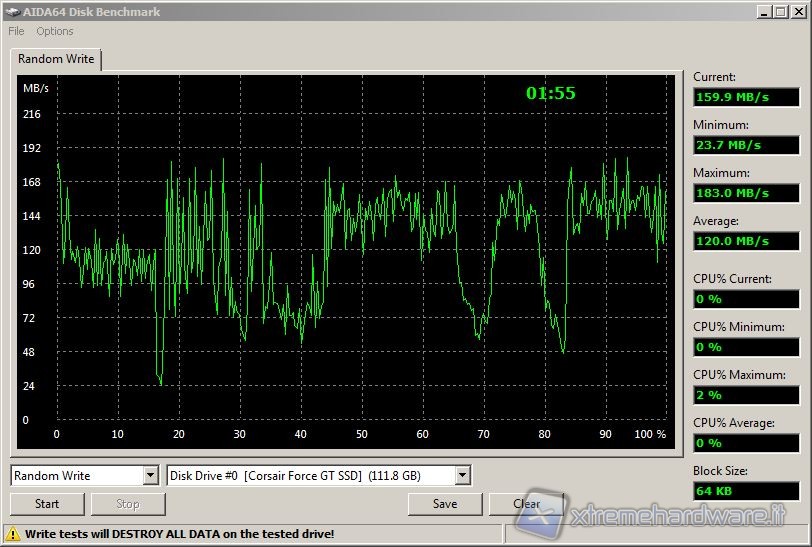This screenshot has width=812, height=547.
Task: Click the Maximum 183.0 MB/s readout
Action: (x=746, y=193)
